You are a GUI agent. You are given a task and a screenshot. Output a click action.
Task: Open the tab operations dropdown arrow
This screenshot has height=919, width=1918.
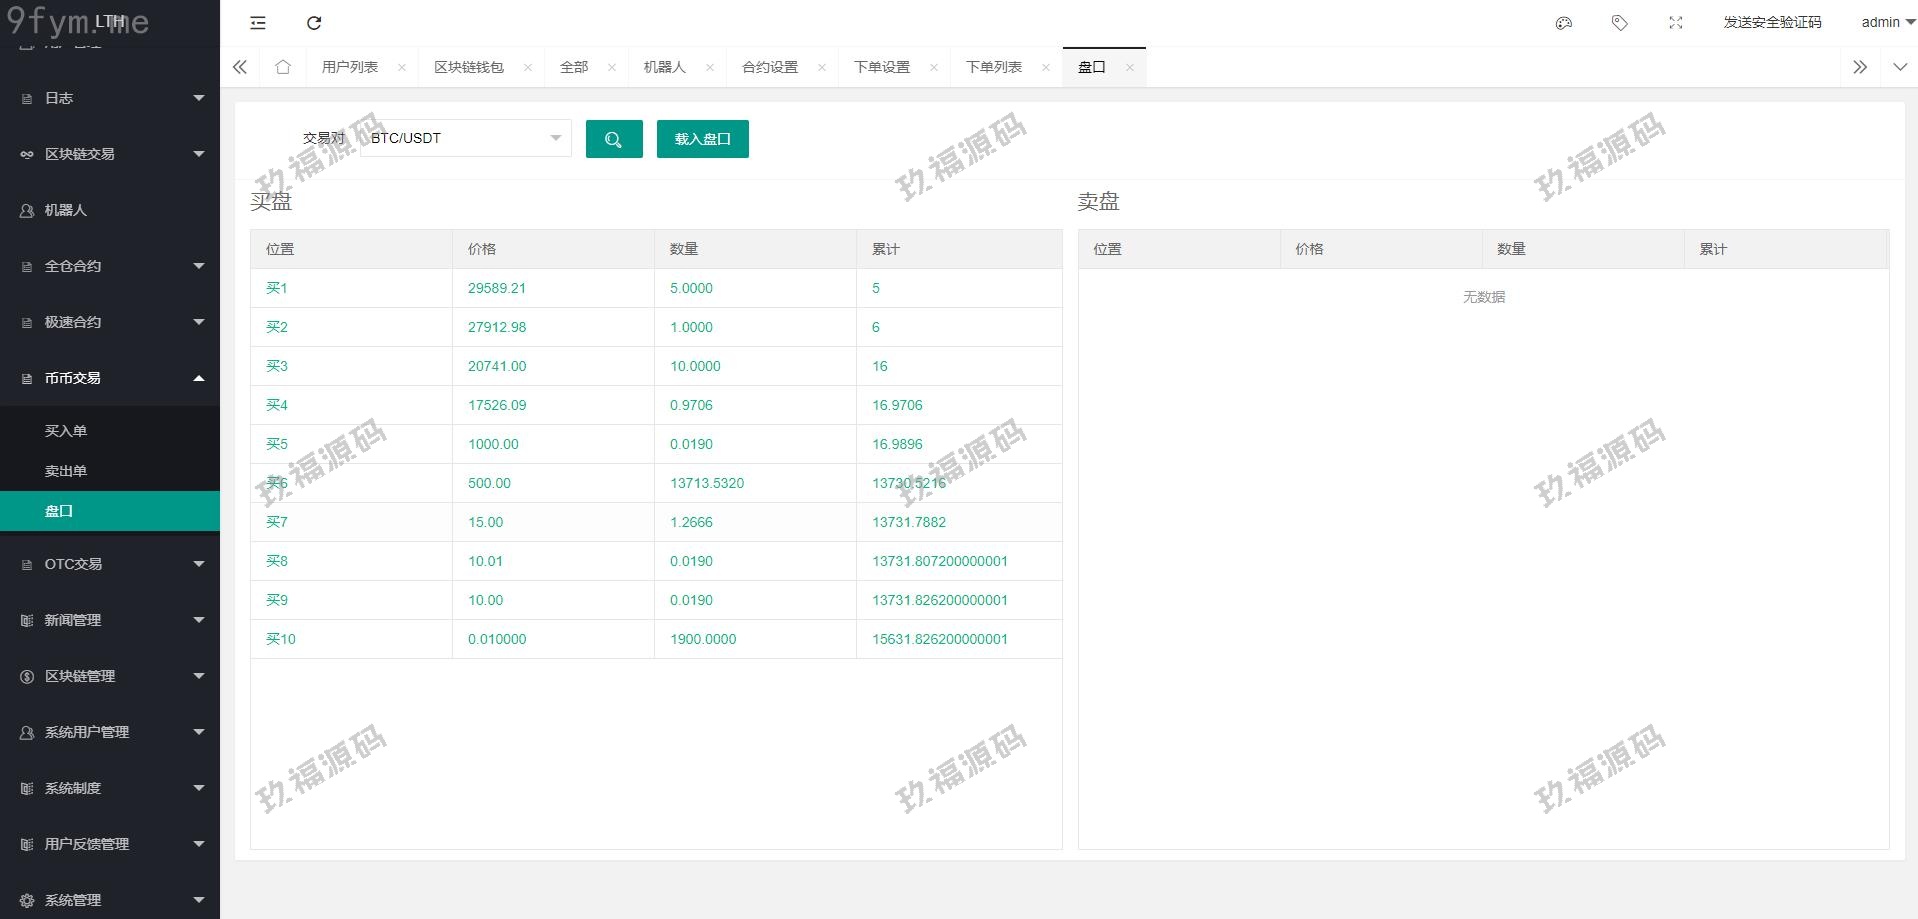1900,67
